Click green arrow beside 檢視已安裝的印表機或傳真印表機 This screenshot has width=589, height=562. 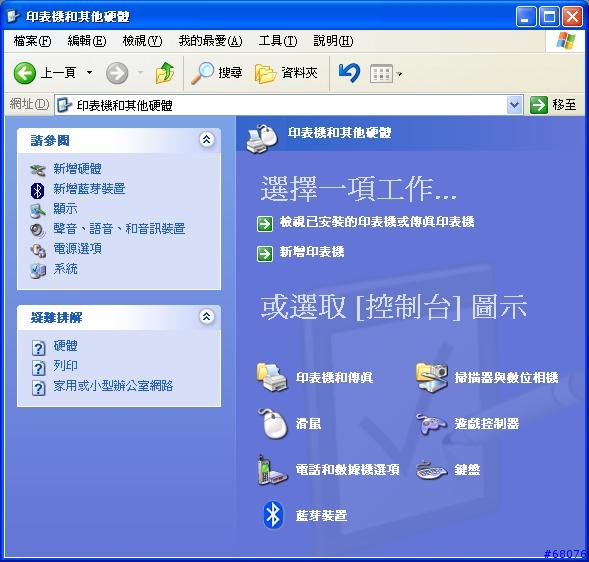point(265,224)
